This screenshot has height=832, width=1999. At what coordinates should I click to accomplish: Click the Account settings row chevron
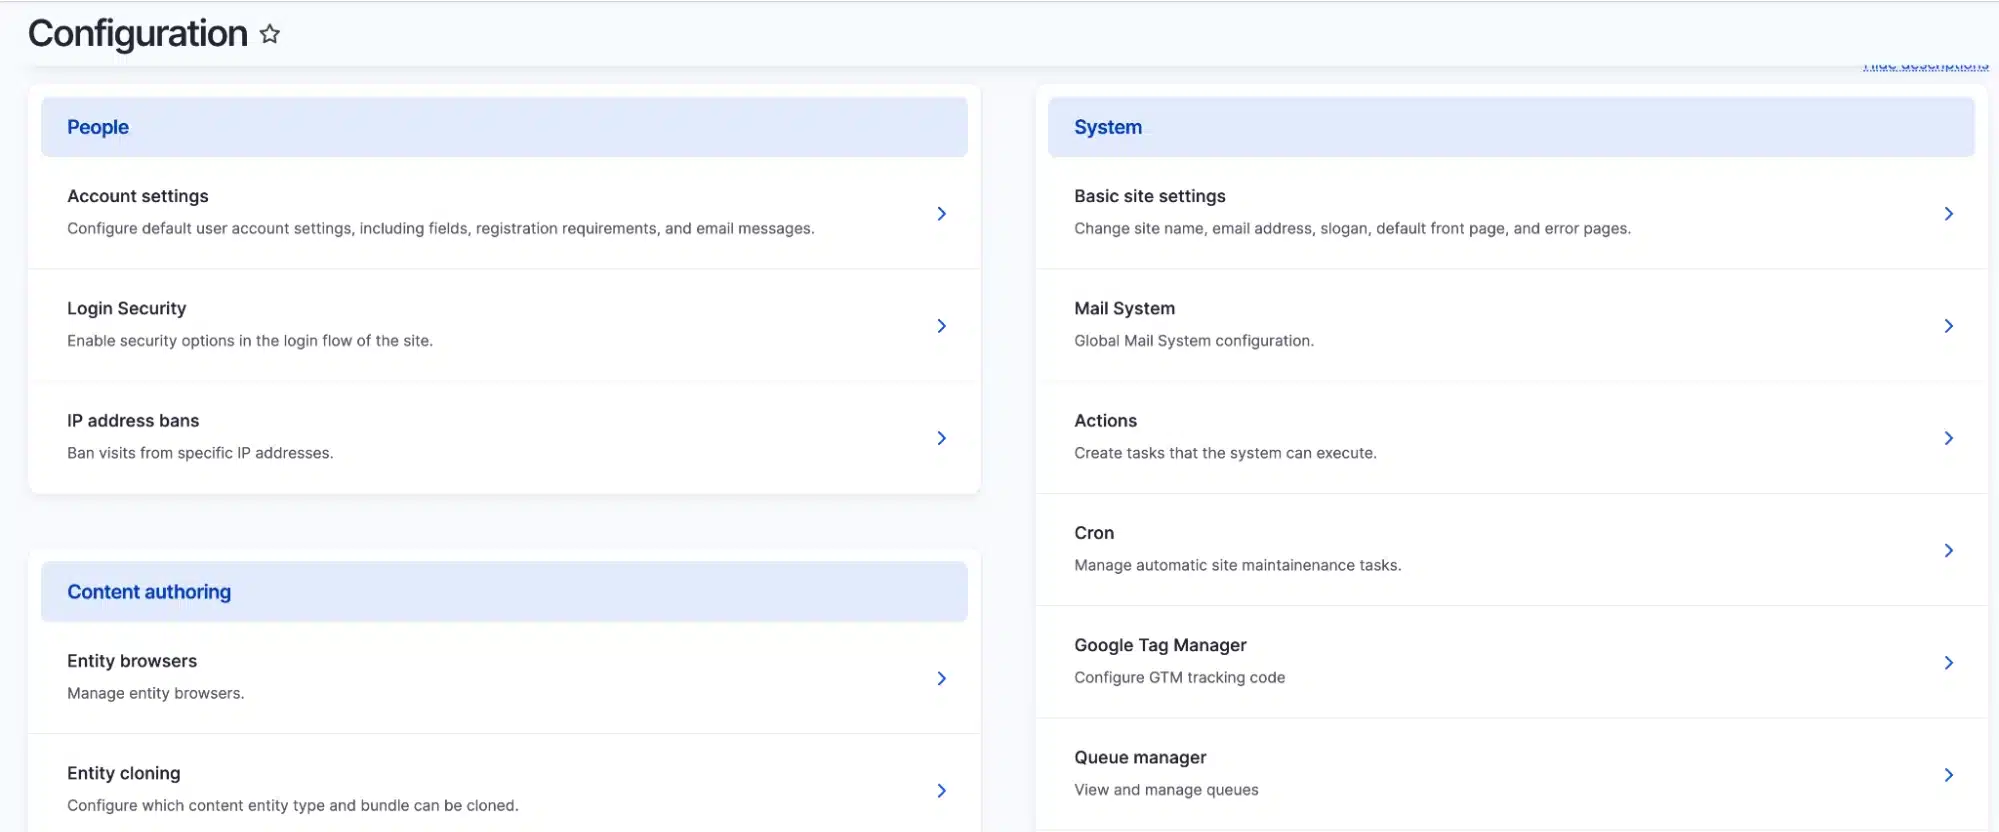[x=941, y=213]
